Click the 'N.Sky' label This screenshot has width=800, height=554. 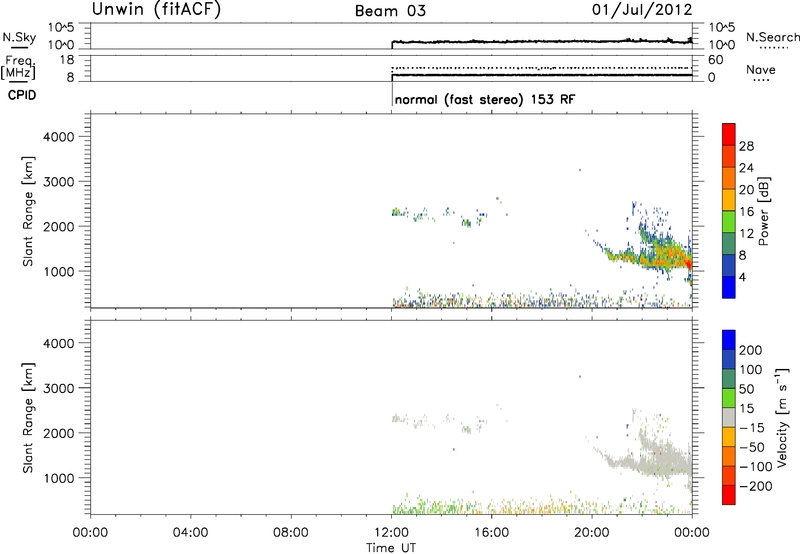click(19, 37)
